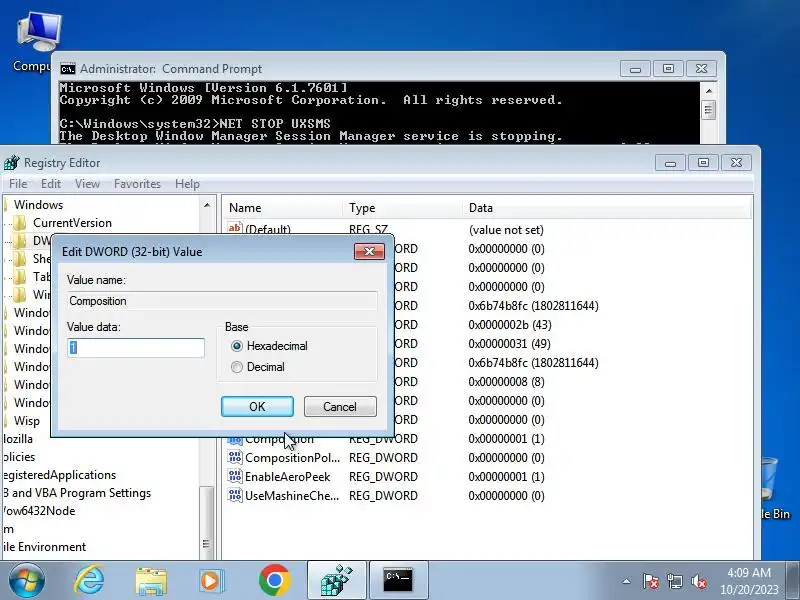Cancel the Edit DWORD dialog
Image resolution: width=800 pixels, height=600 pixels.
click(x=340, y=407)
